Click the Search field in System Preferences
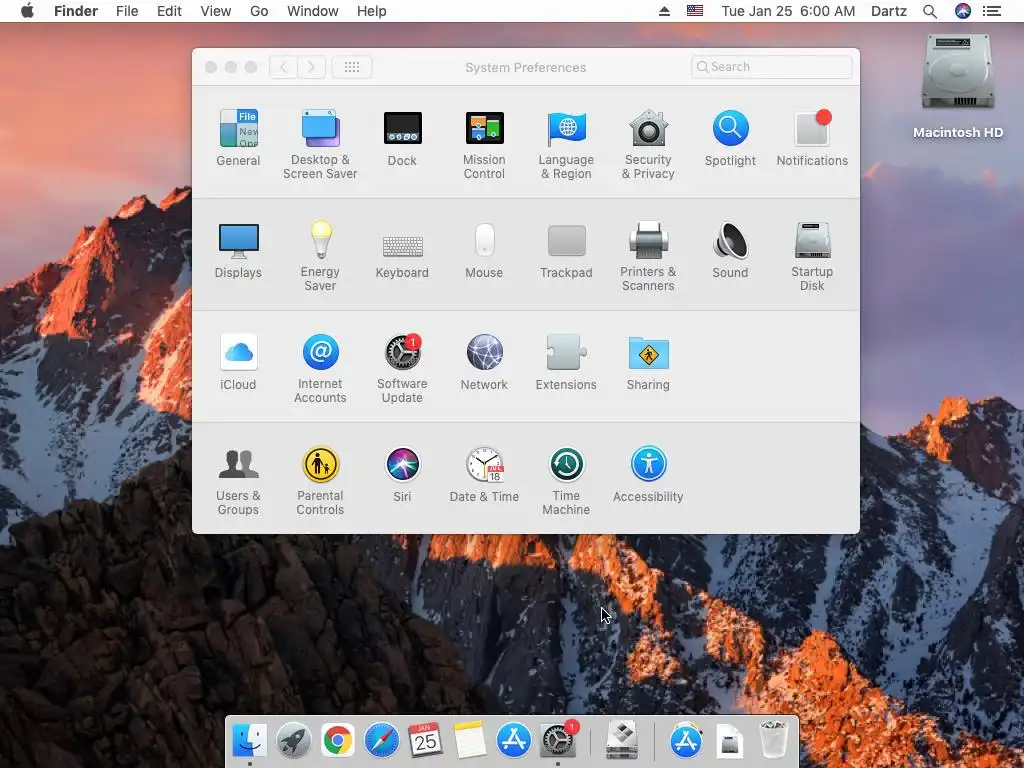The image size is (1024, 768). [x=771, y=67]
